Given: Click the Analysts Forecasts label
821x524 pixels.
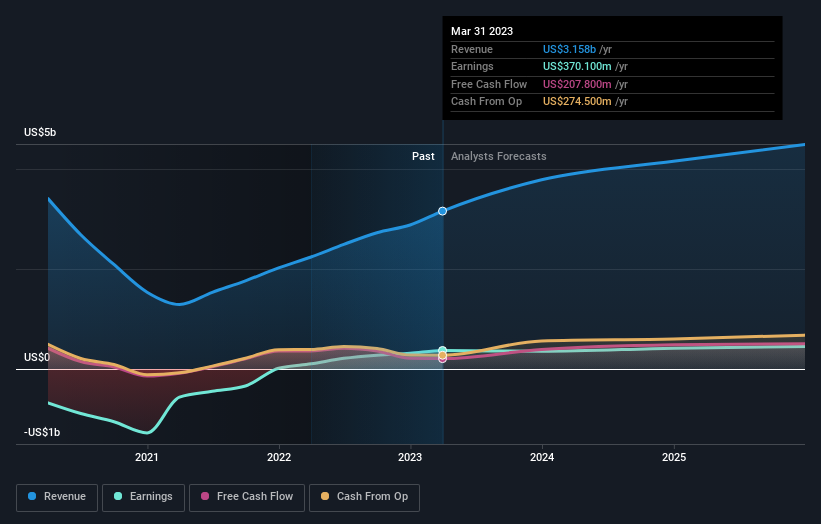Looking at the screenshot, I should (498, 156).
